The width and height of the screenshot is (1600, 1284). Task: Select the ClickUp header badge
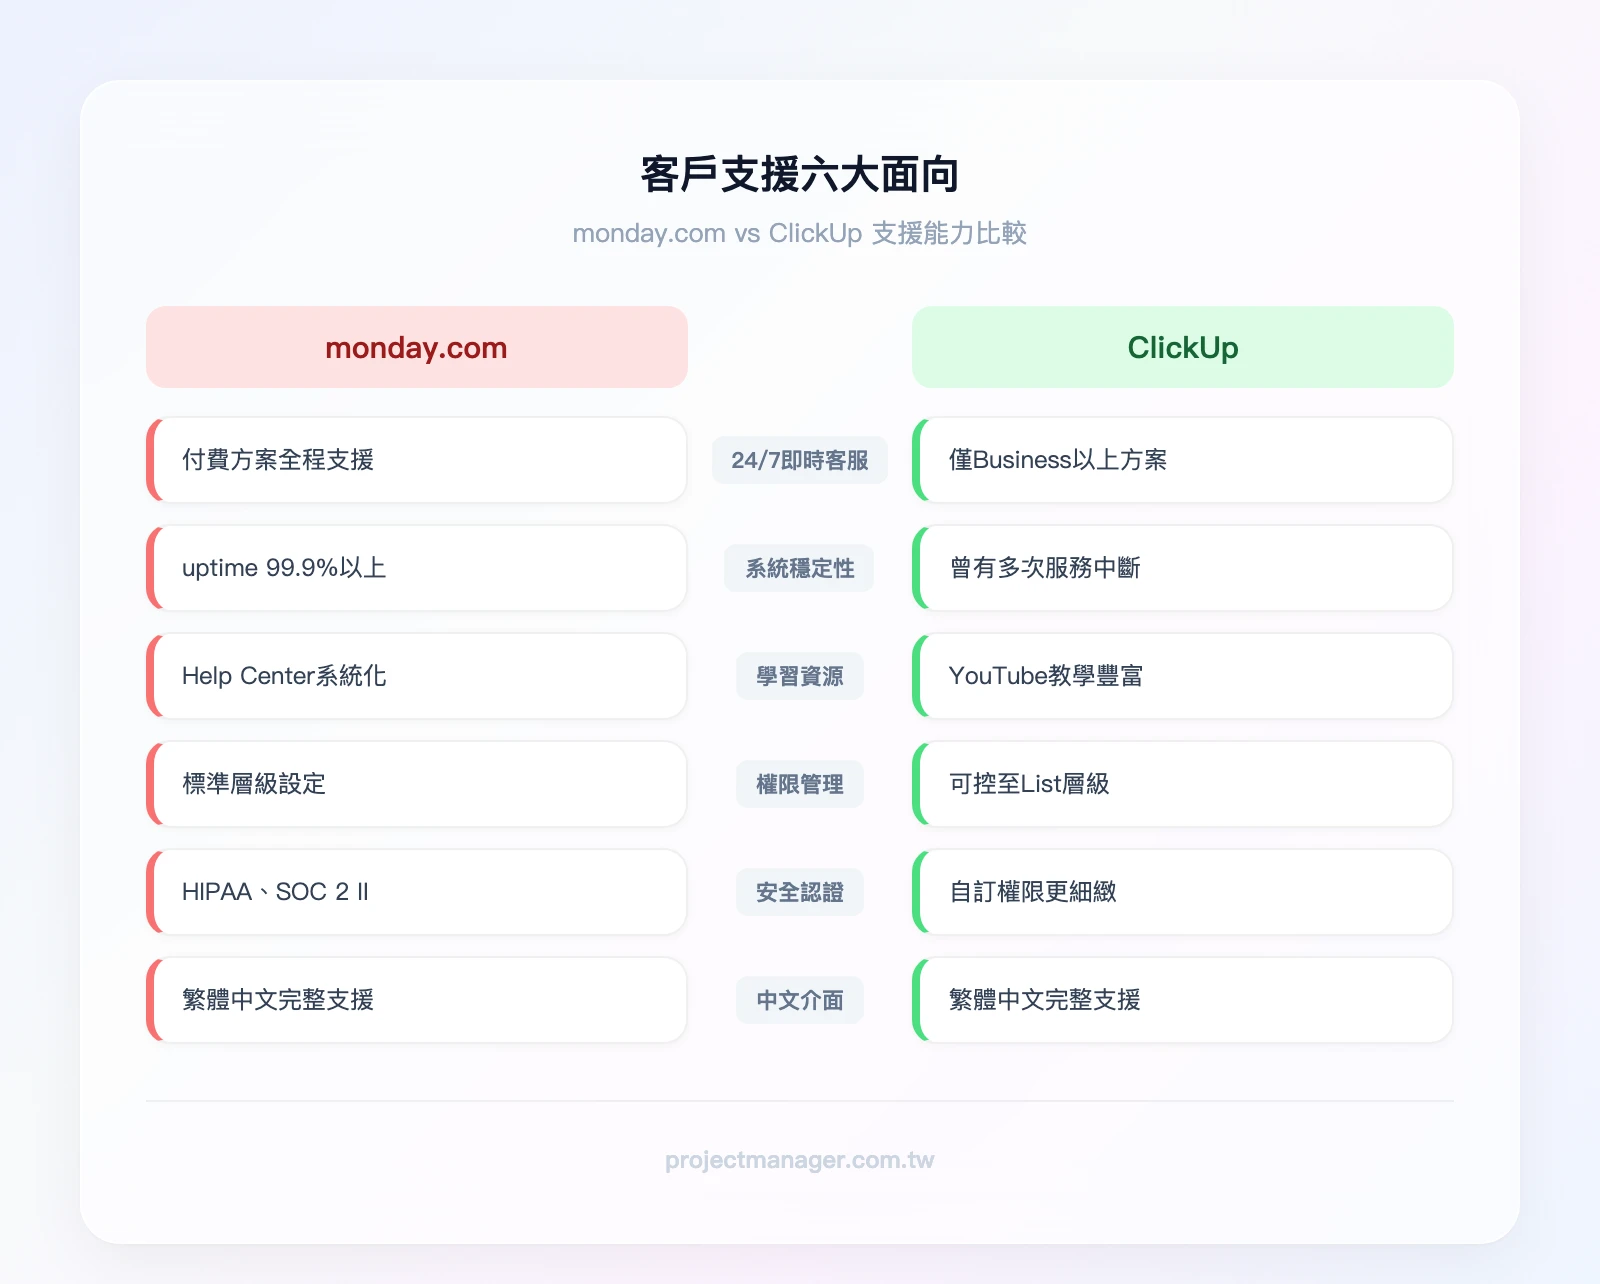click(1182, 347)
